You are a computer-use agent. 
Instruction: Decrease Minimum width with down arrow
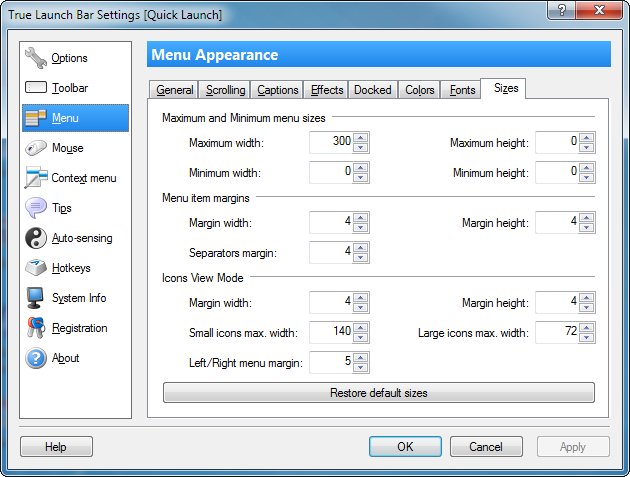point(361,178)
